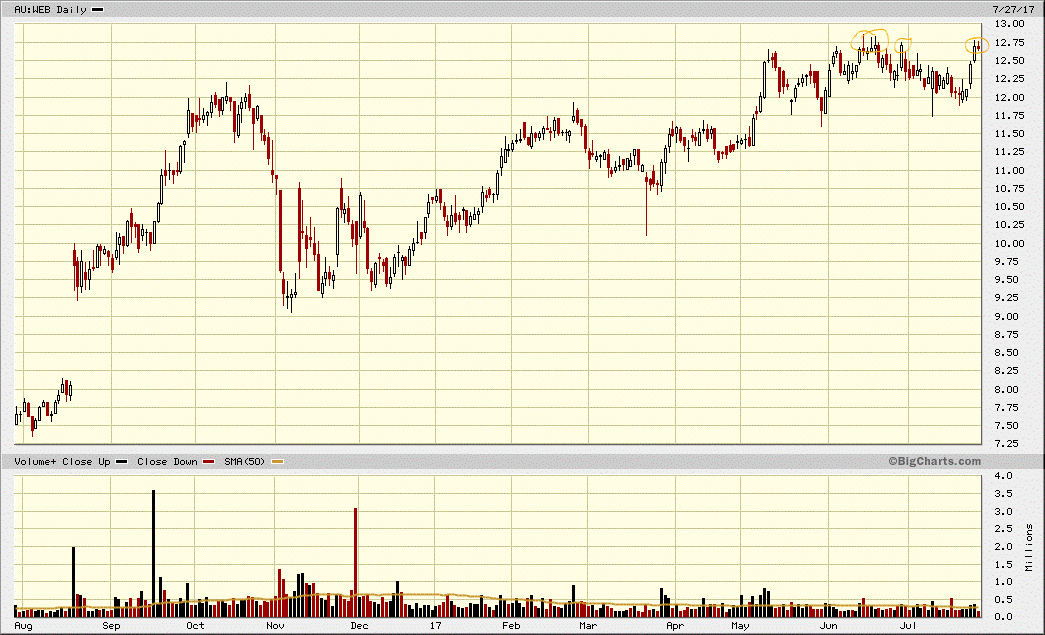Click the Close Up legend label

pyautogui.click(x=86, y=461)
